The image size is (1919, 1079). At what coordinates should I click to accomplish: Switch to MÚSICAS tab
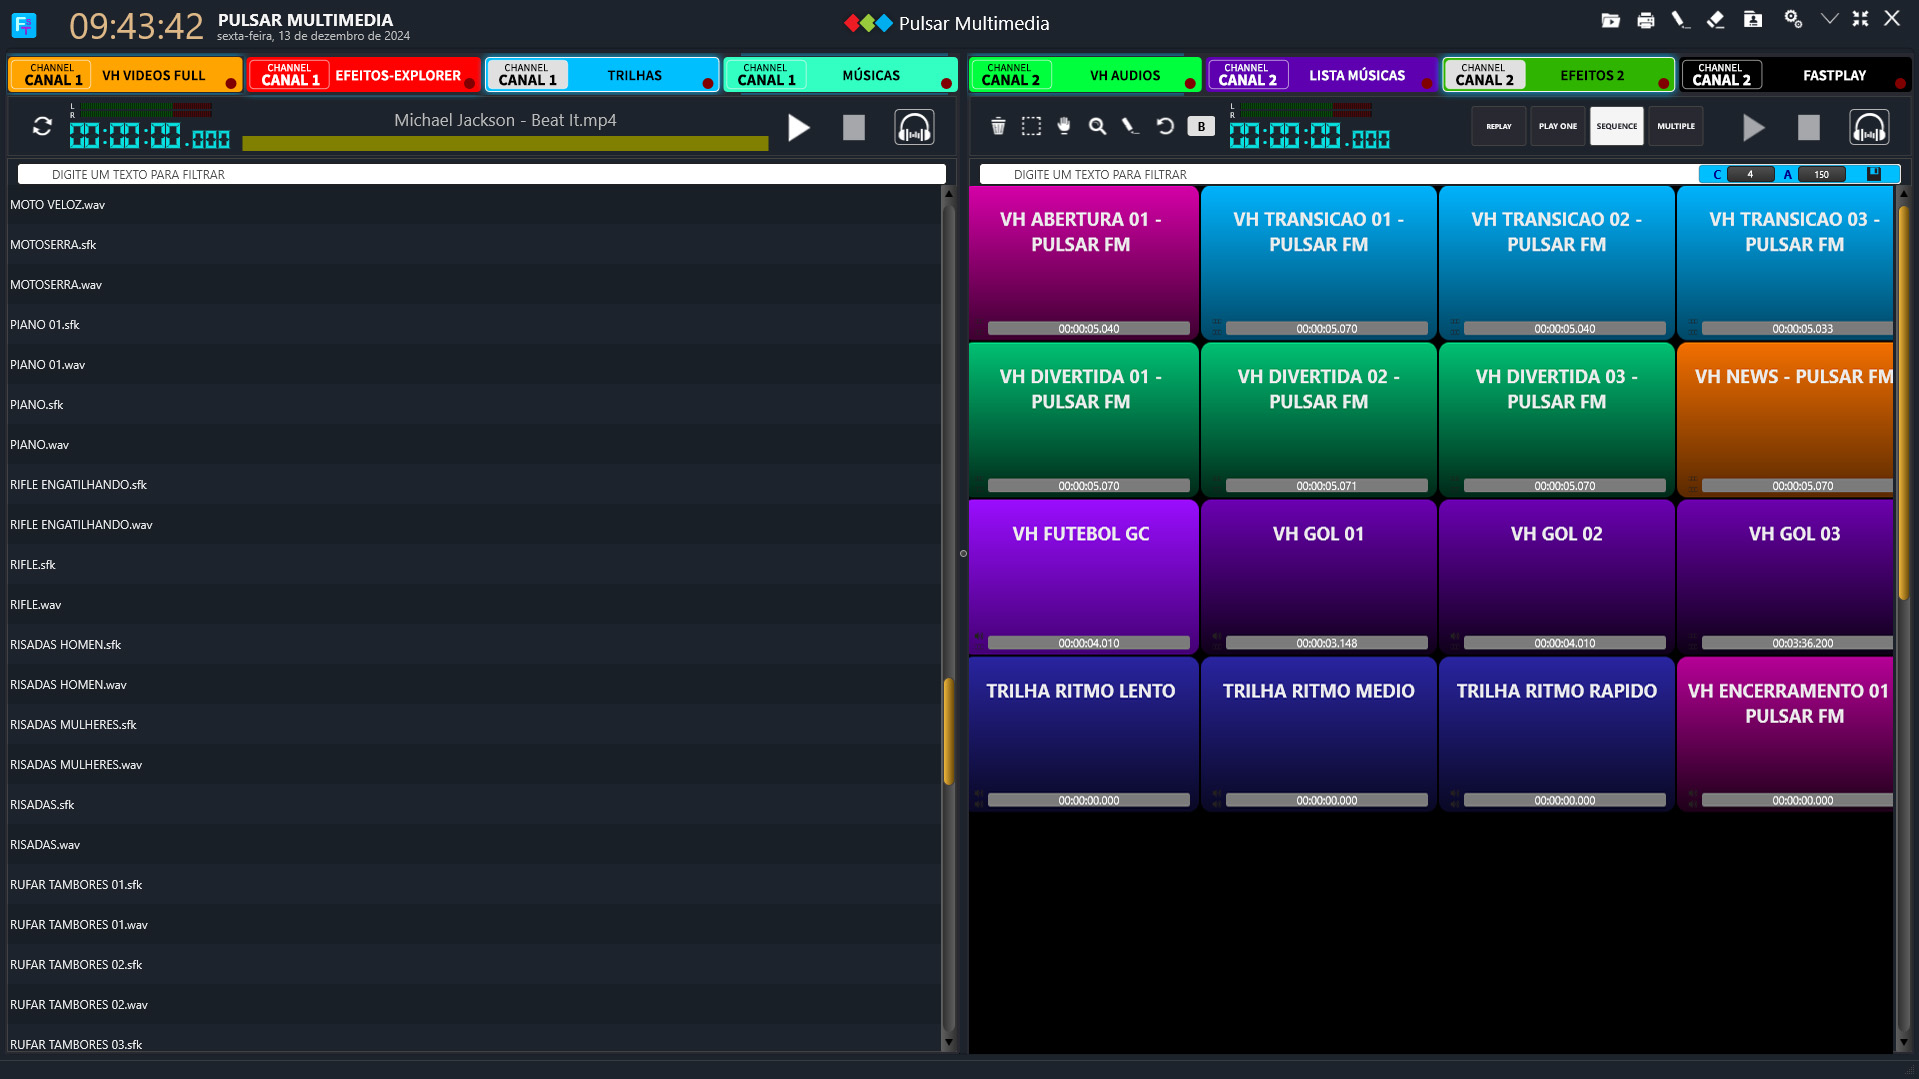(x=840, y=75)
